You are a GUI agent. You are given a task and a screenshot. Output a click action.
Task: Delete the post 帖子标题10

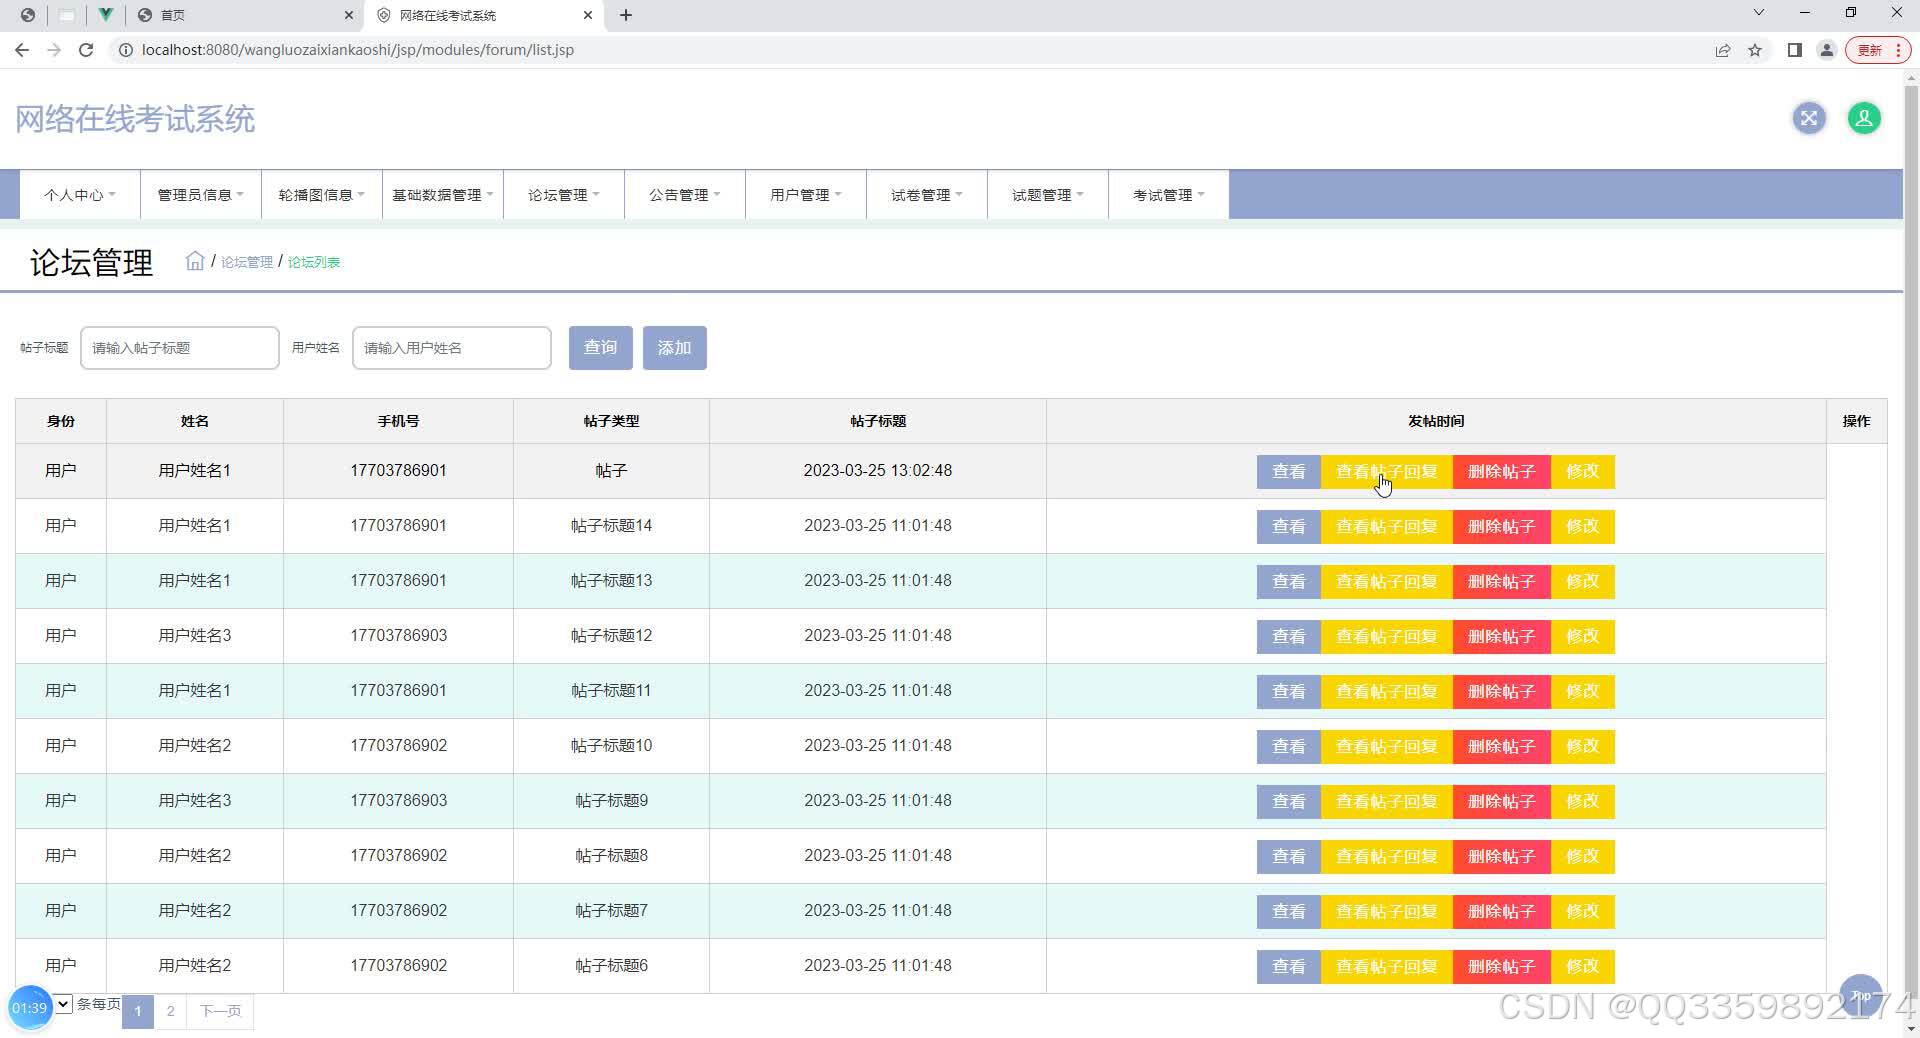[x=1501, y=747]
